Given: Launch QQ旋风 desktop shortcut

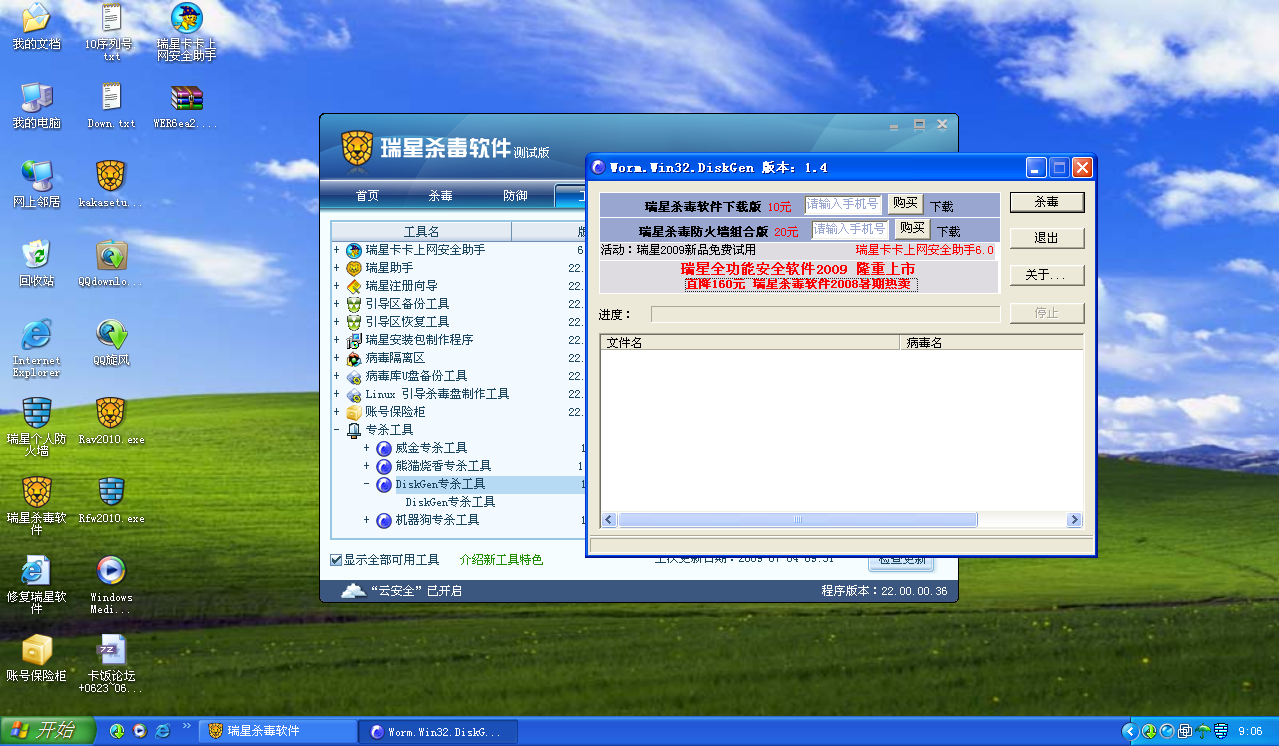Looking at the screenshot, I should pyautogui.click(x=111, y=342).
